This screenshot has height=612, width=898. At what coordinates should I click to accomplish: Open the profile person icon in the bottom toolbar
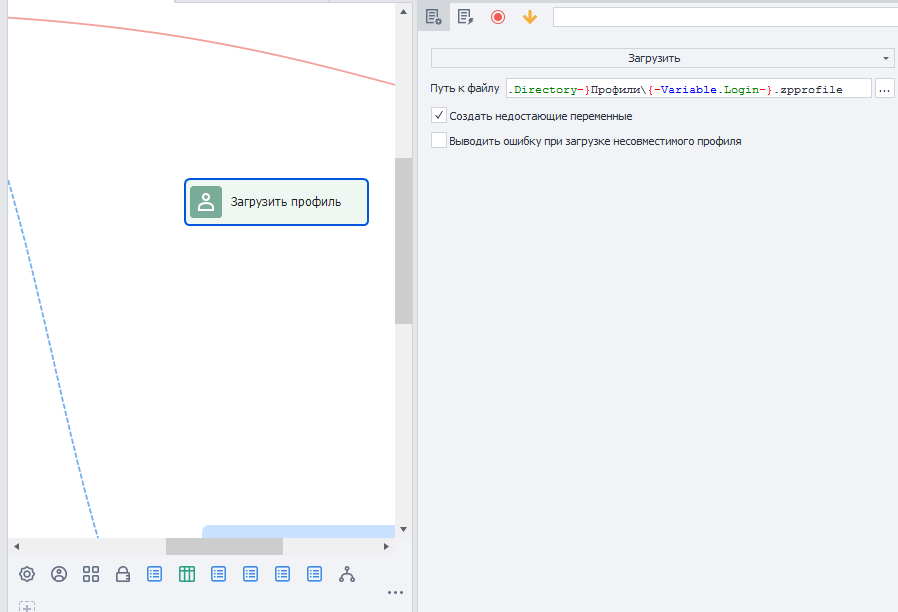59,574
